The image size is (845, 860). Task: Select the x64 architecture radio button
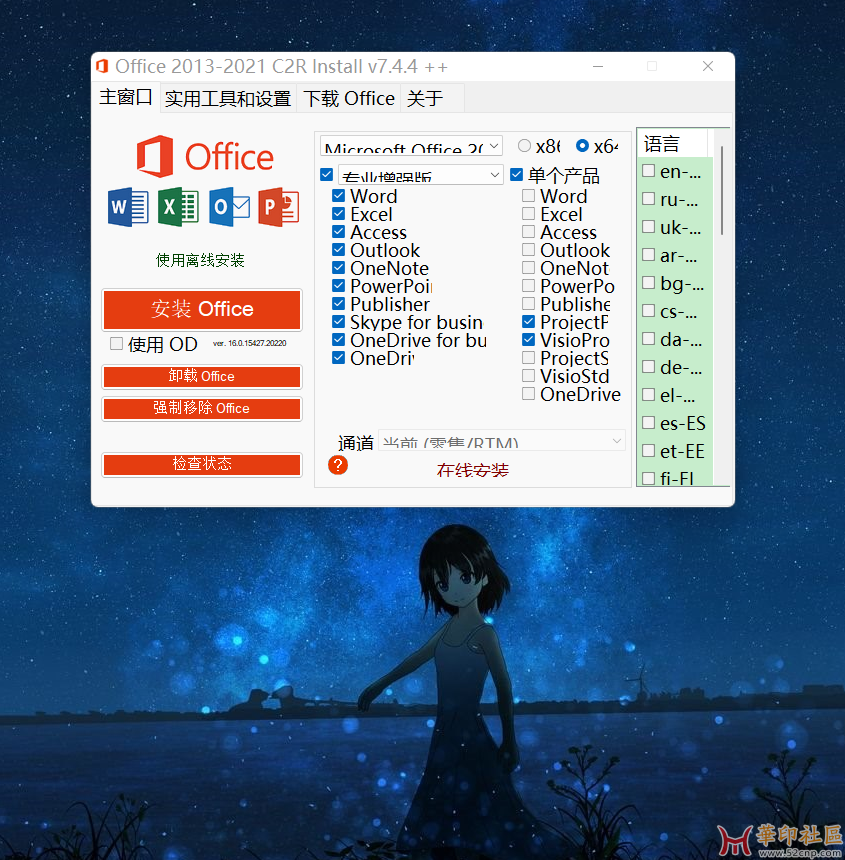[582, 146]
